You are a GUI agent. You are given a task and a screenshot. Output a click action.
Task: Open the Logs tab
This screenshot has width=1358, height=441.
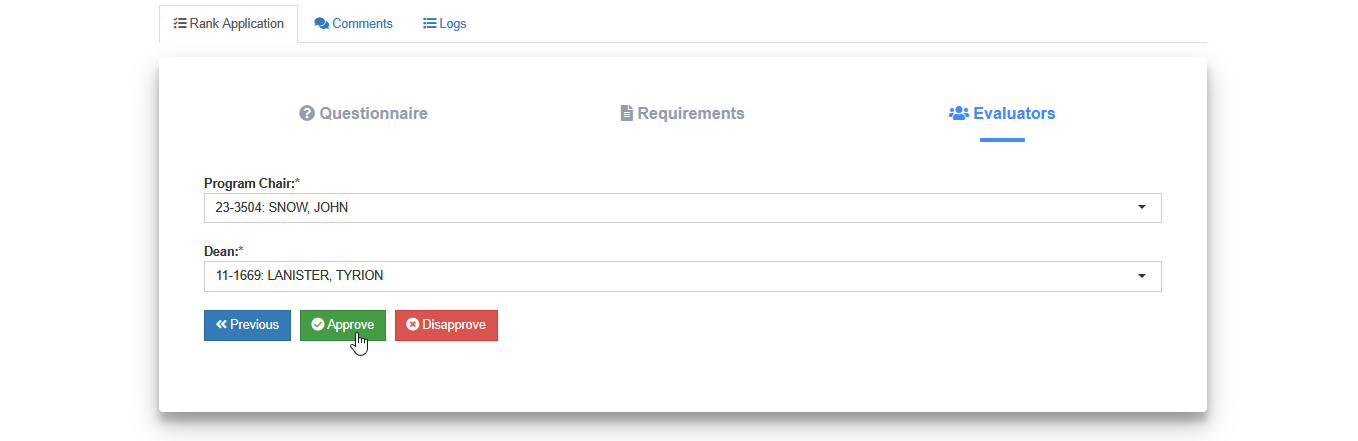point(444,23)
